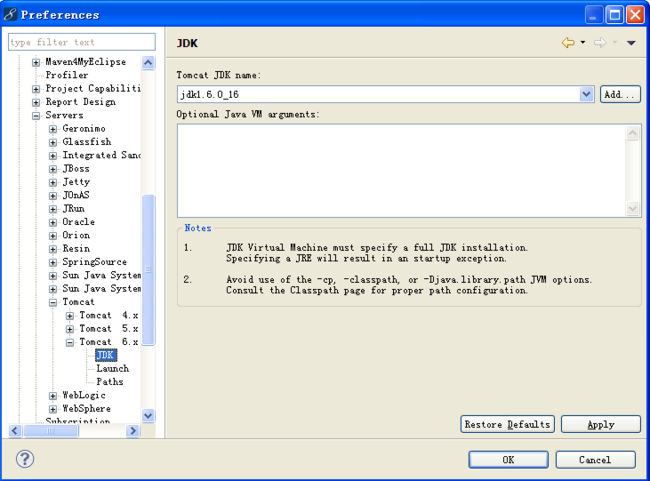The image size is (650, 481).
Task: Click the forward navigation arrow icon
Action: [x=600, y=43]
